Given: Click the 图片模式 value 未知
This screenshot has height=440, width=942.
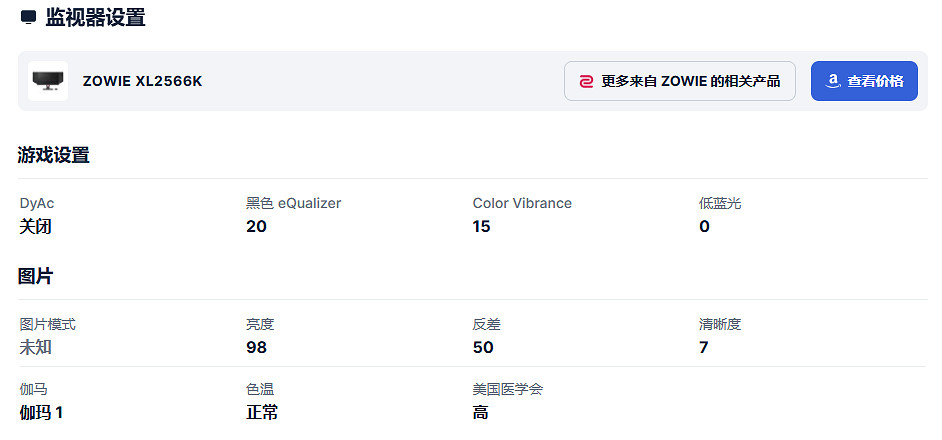Looking at the screenshot, I should pos(35,348).
